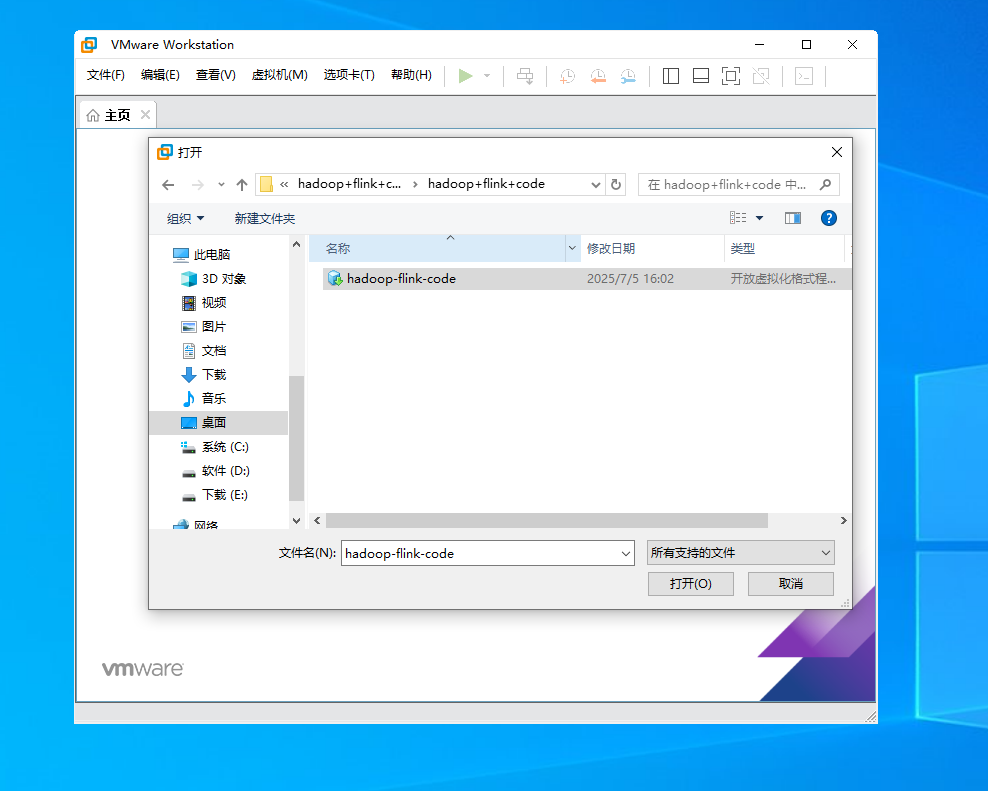Click the up one folder arrow

(x=242, y=185)
